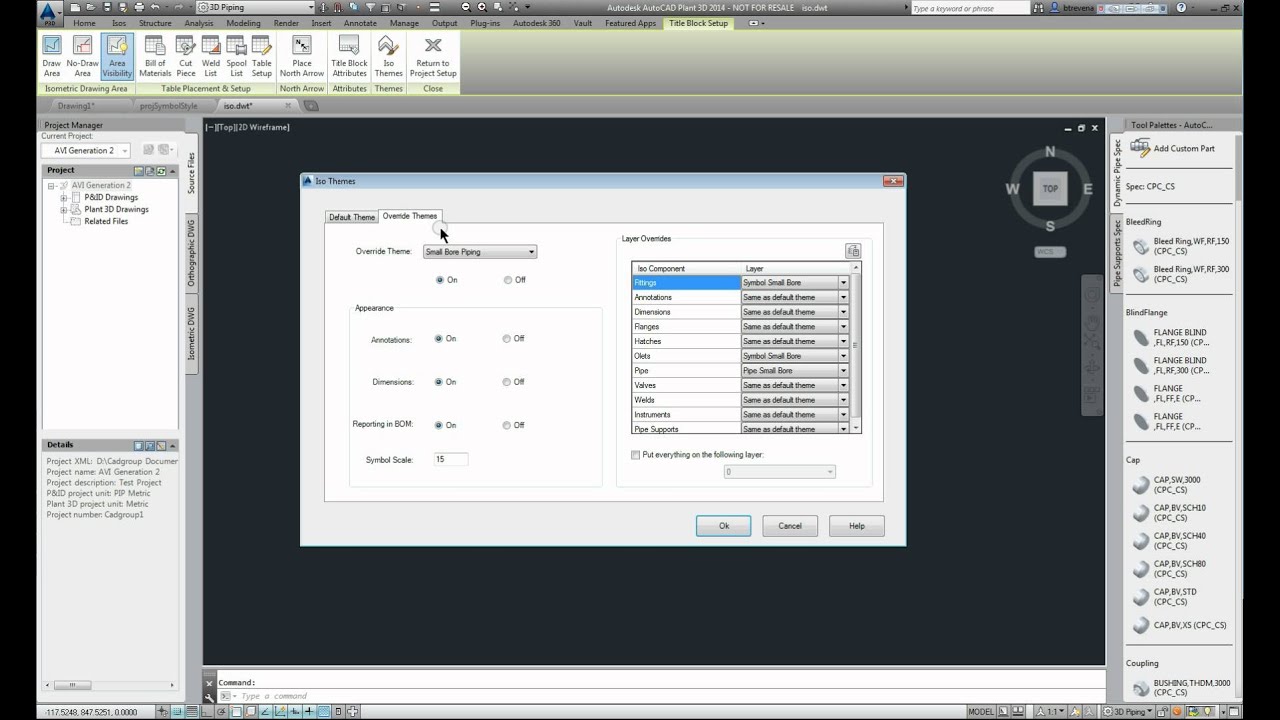The image size is (1280, 720).
Task: Click Place North Arrow icon
Action: (301, 56)
